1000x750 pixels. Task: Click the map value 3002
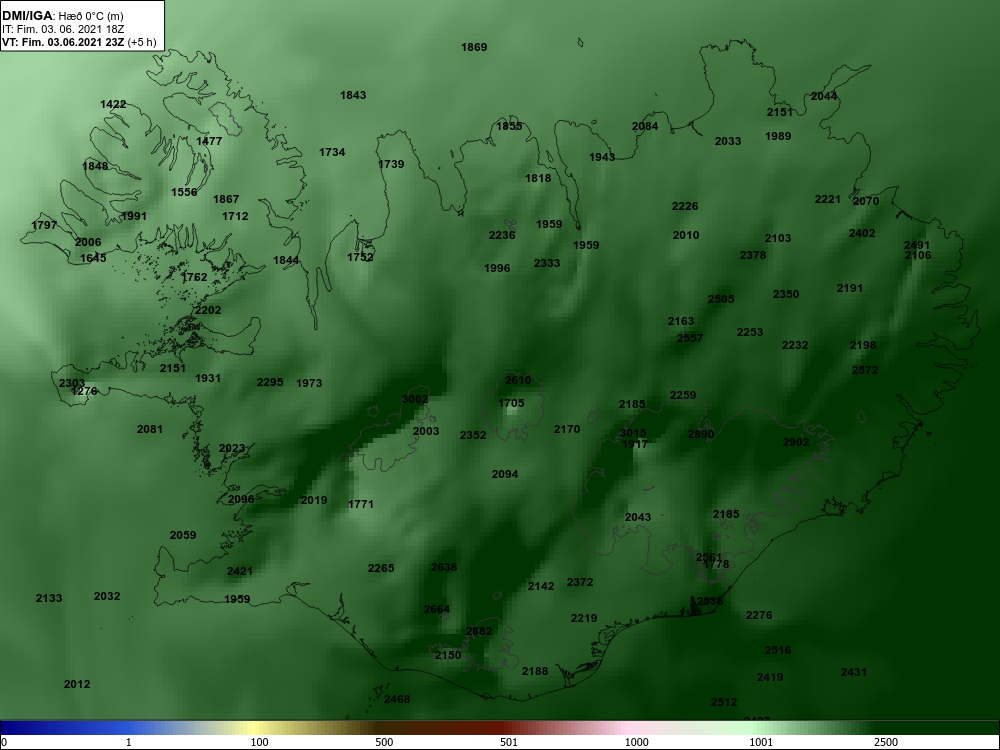click(415, 399)
